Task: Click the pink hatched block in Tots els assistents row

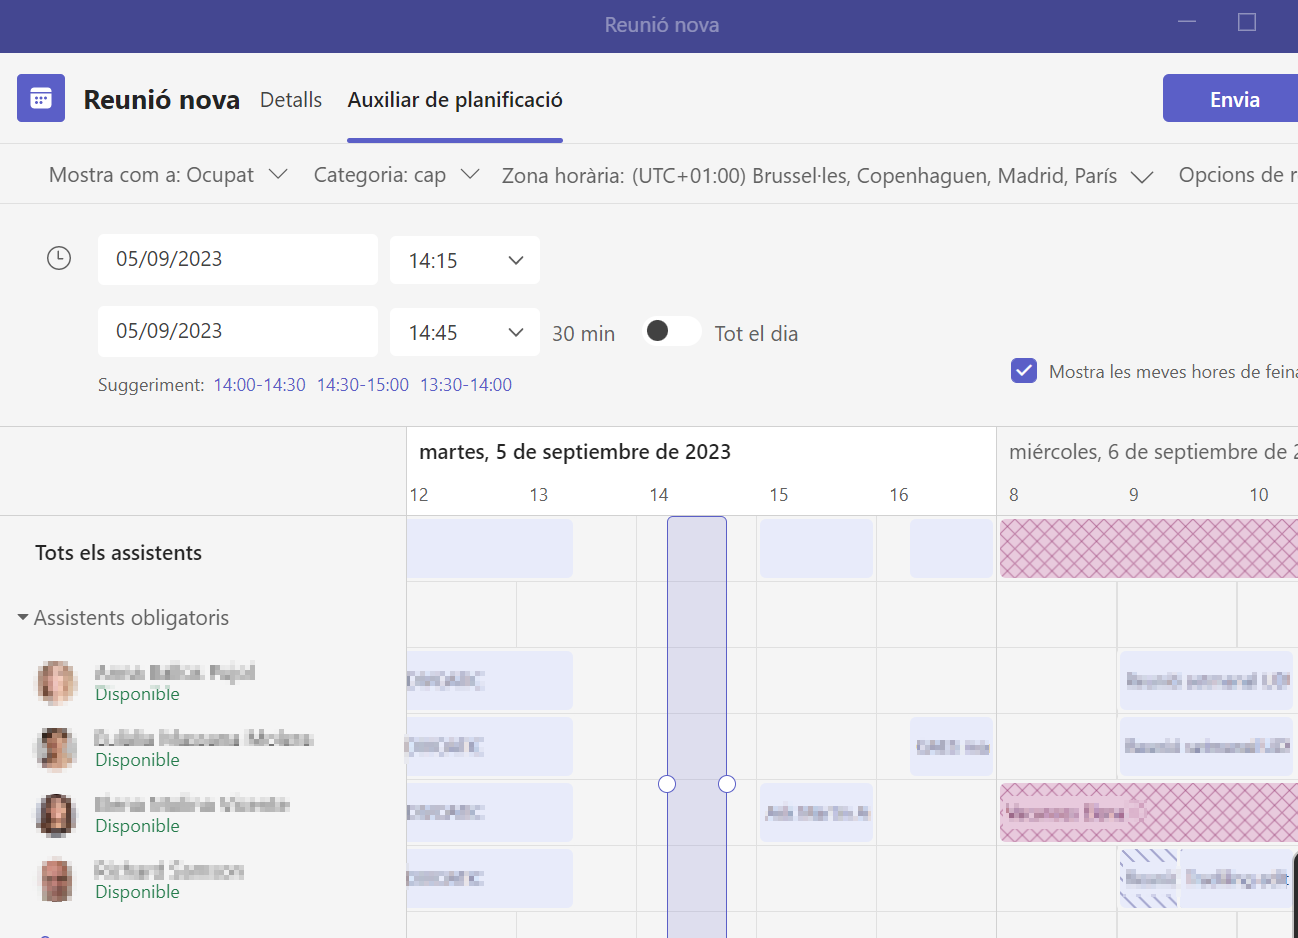Action: point(1149,548)
